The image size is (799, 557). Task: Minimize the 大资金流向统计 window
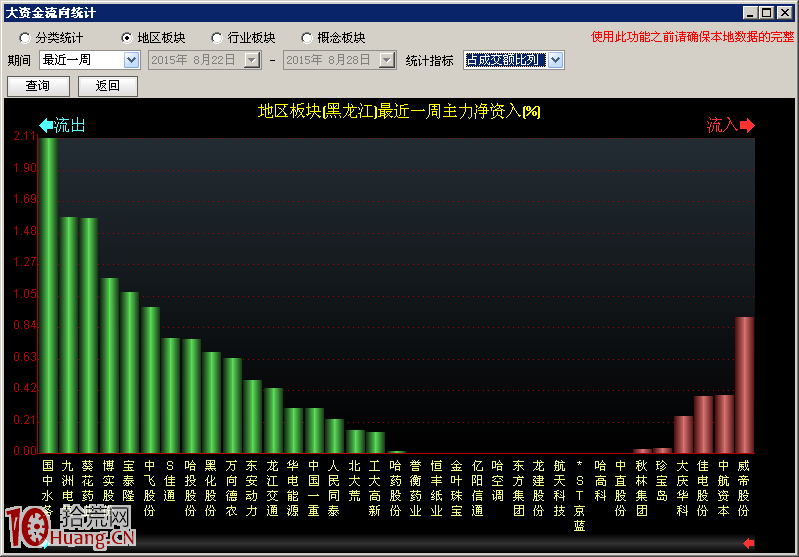[750, 13]
